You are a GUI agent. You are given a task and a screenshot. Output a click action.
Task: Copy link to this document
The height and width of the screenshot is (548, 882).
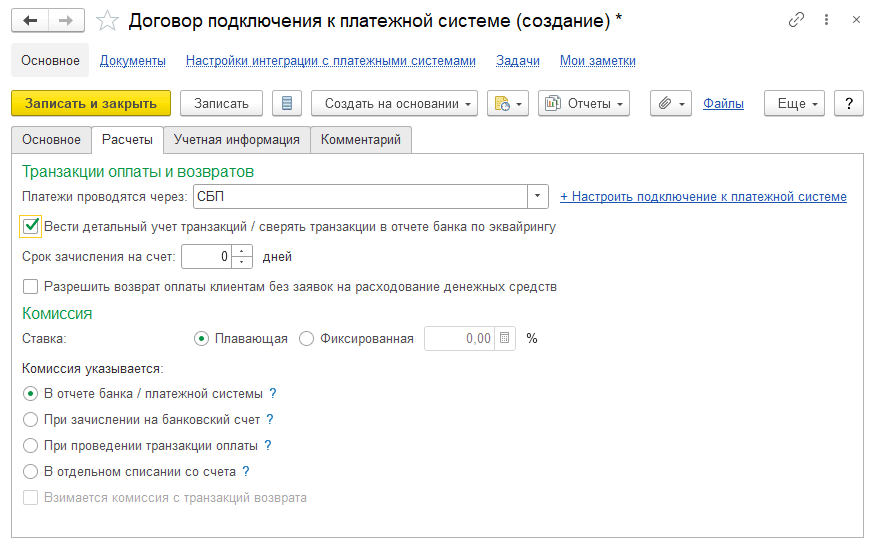[796, 20]
